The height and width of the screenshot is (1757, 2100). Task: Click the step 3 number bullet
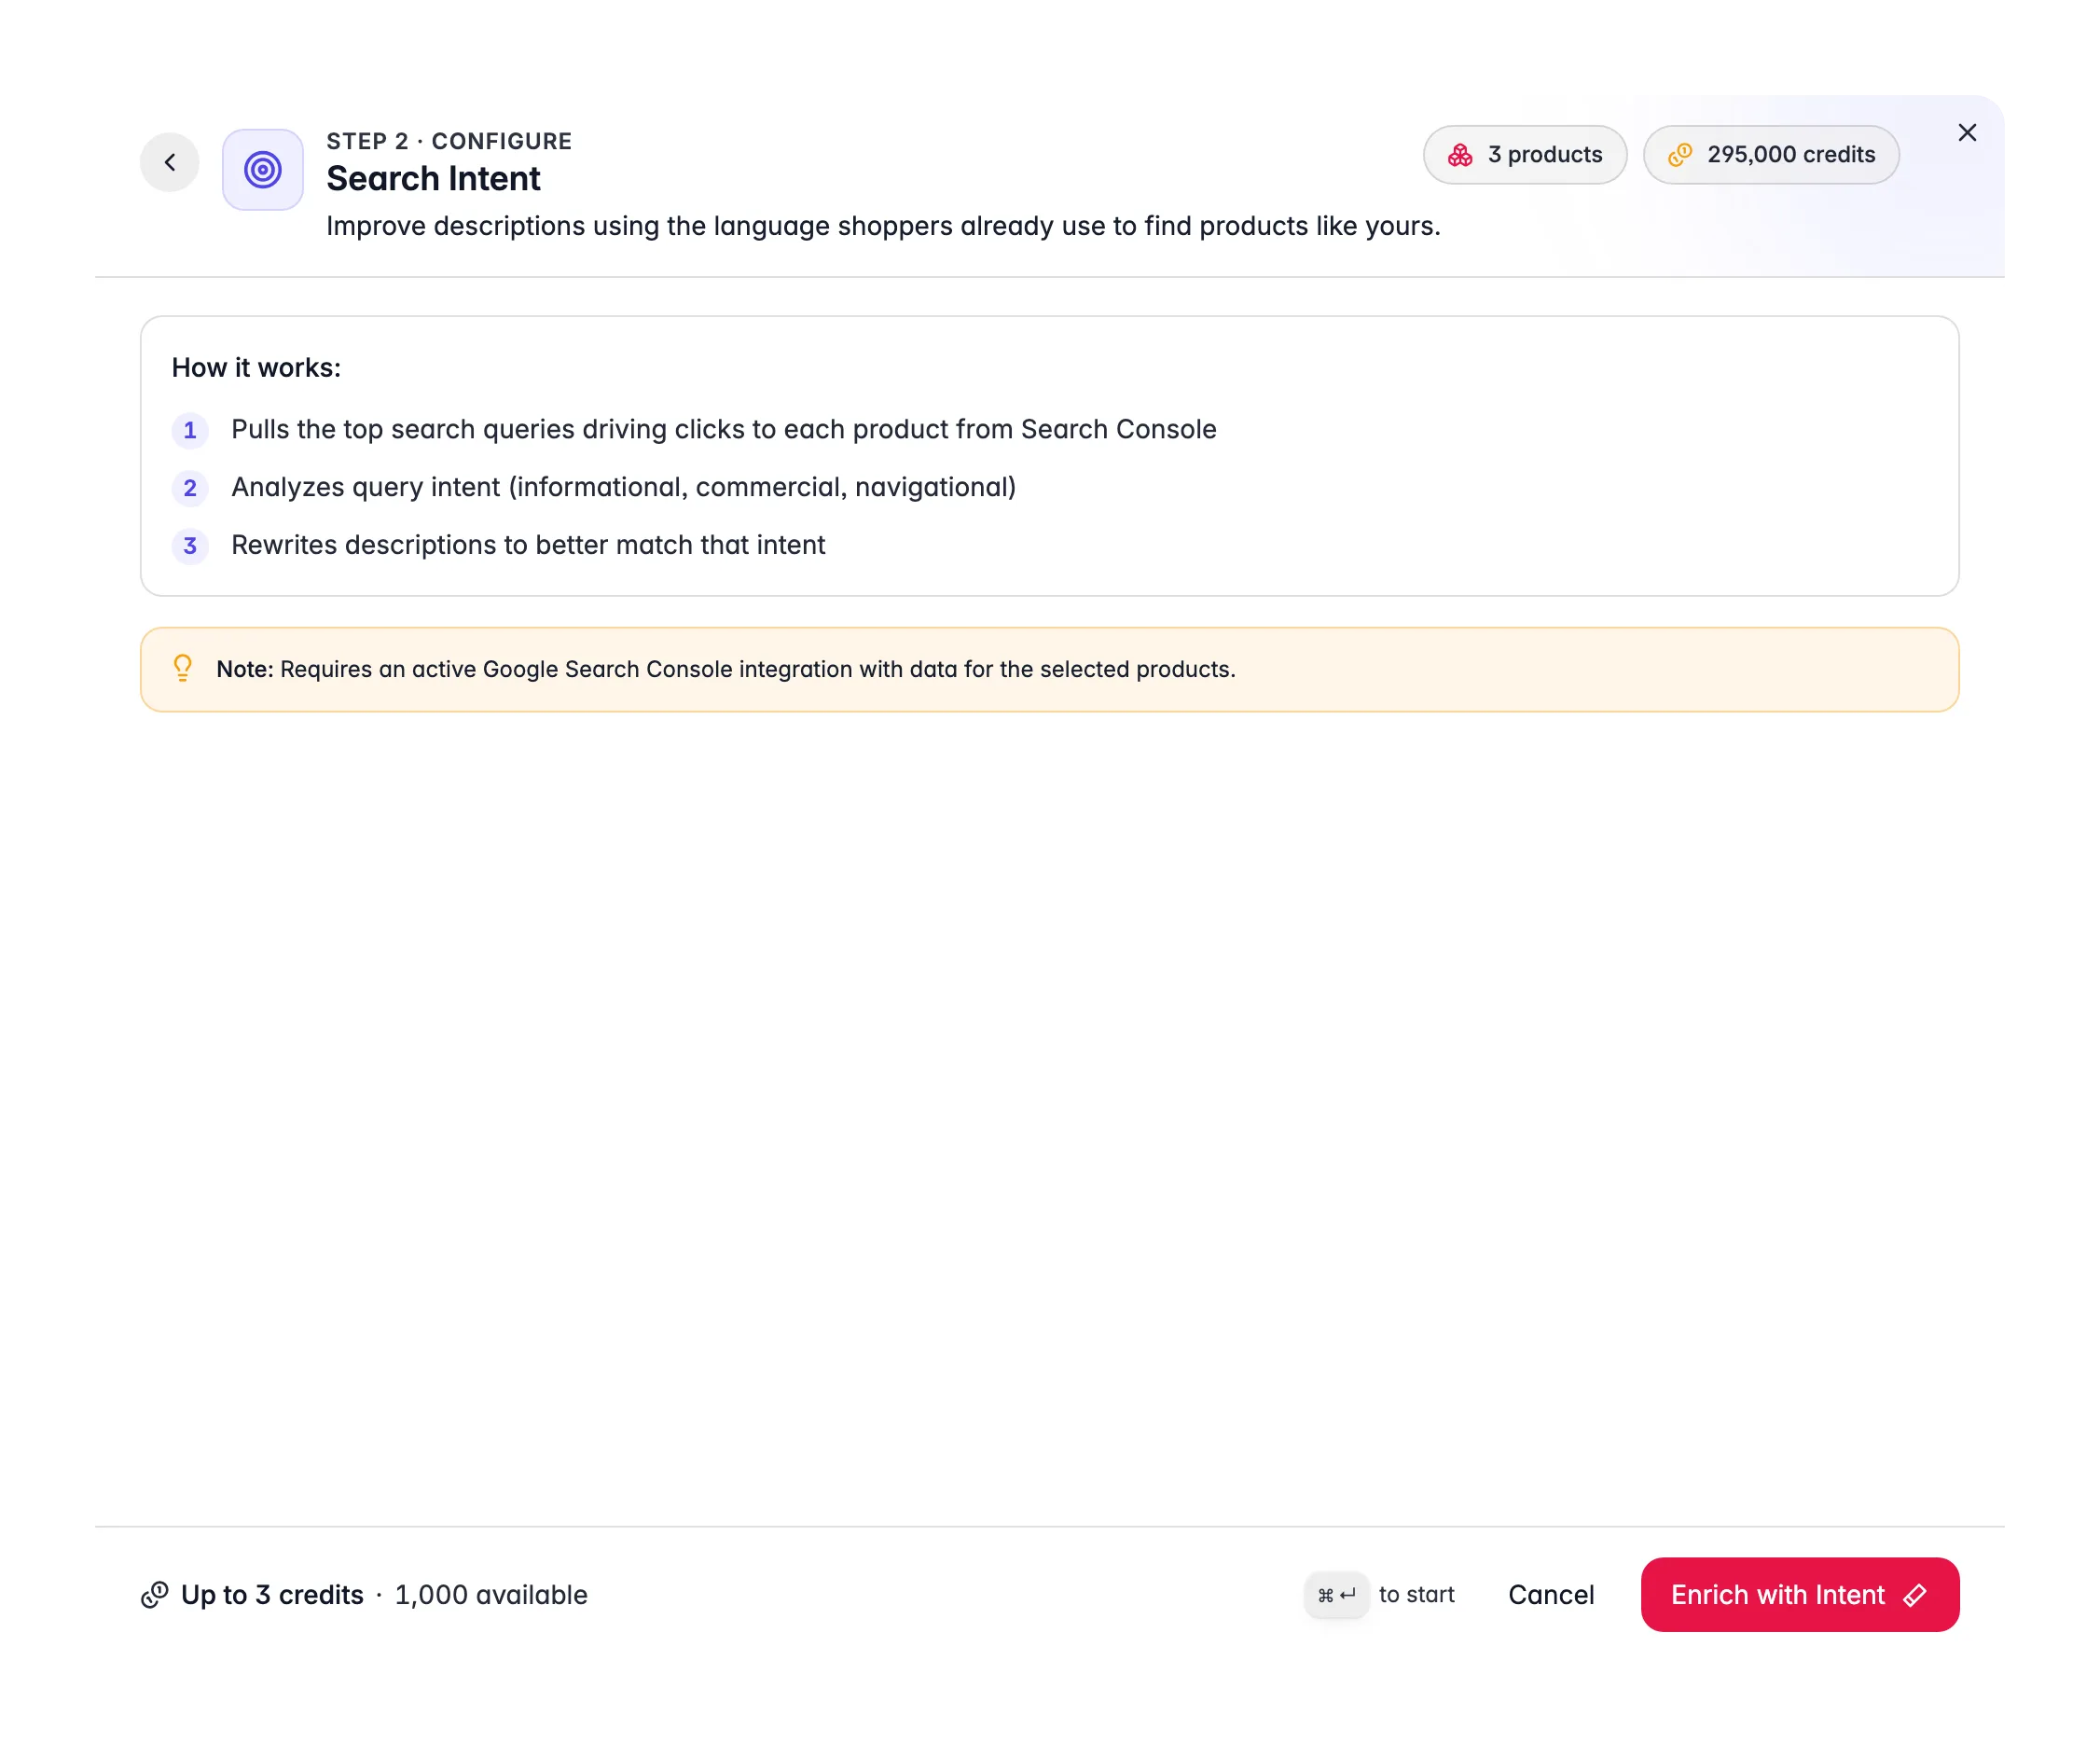(190, 546)
